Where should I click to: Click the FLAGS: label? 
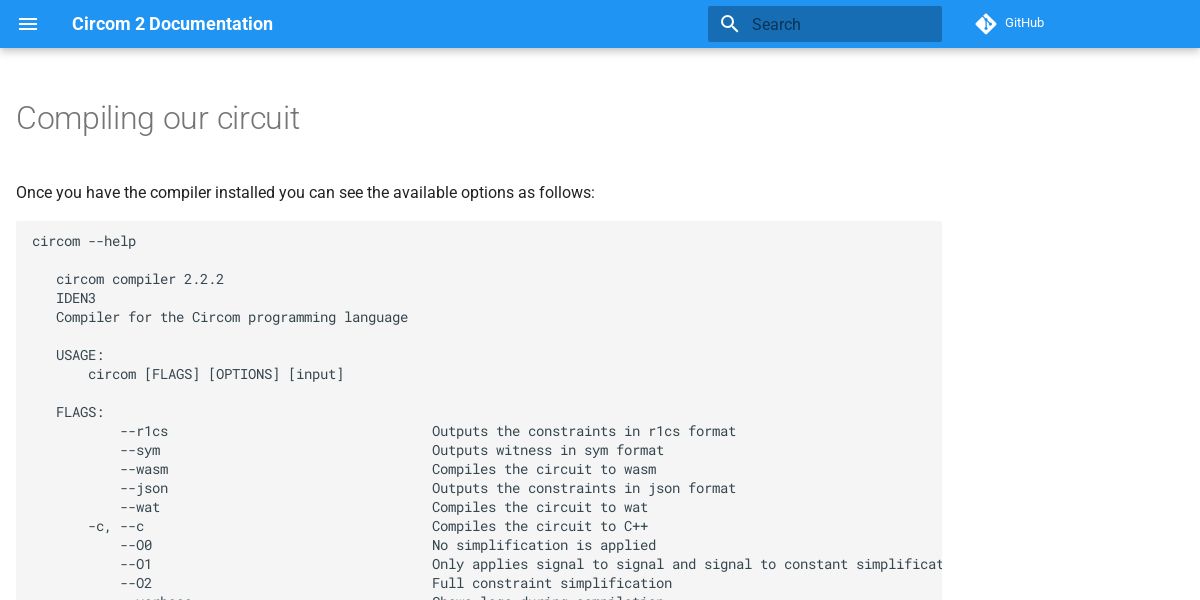(x=80, y=412)
